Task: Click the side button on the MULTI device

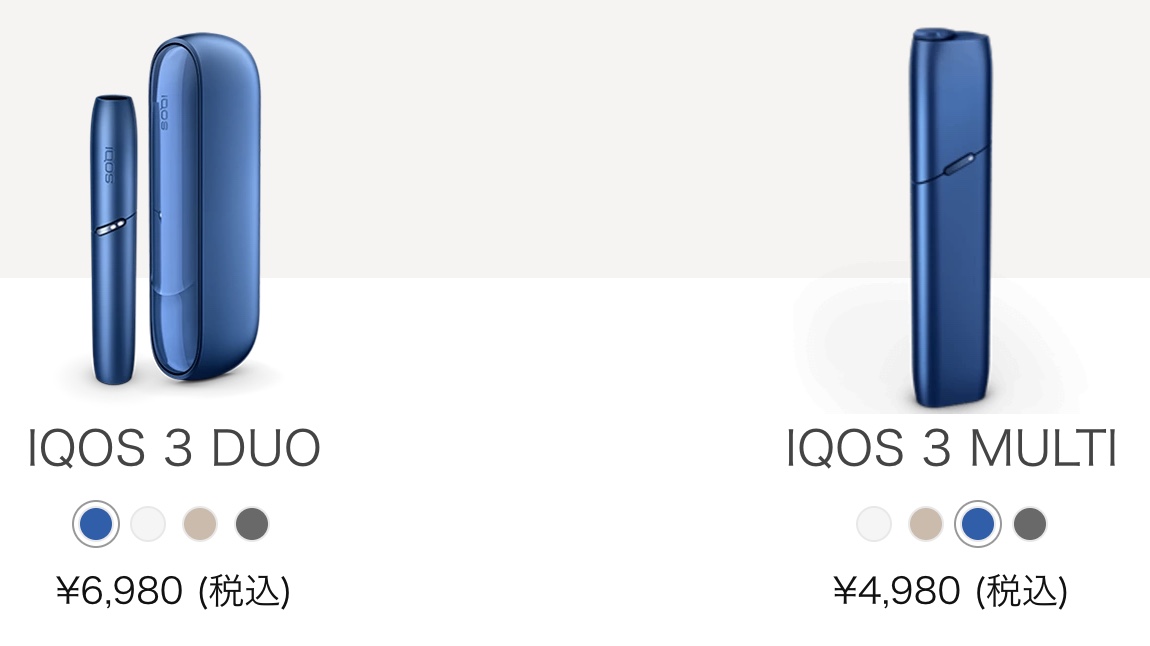Action: pos(959,164)
